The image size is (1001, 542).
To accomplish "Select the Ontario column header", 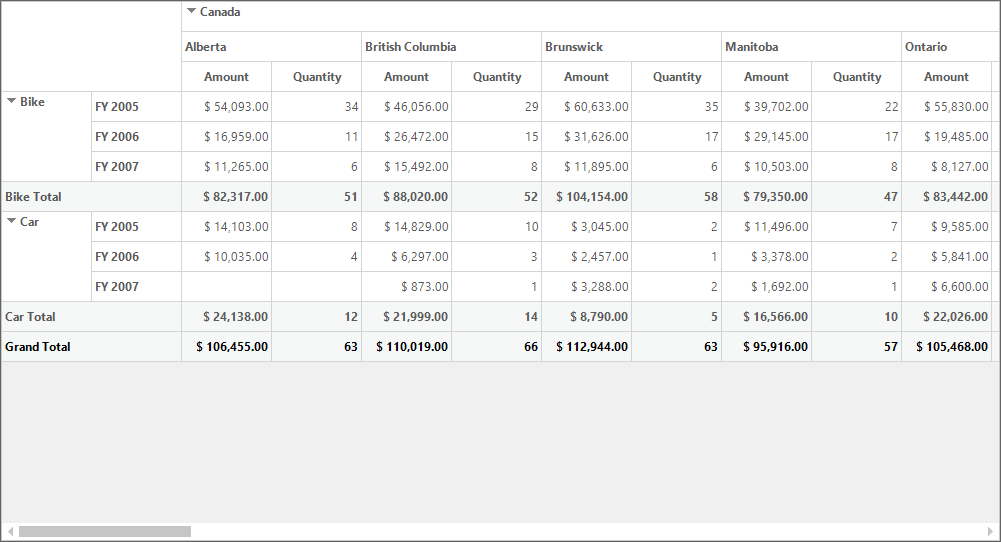I will pos(951,47).
